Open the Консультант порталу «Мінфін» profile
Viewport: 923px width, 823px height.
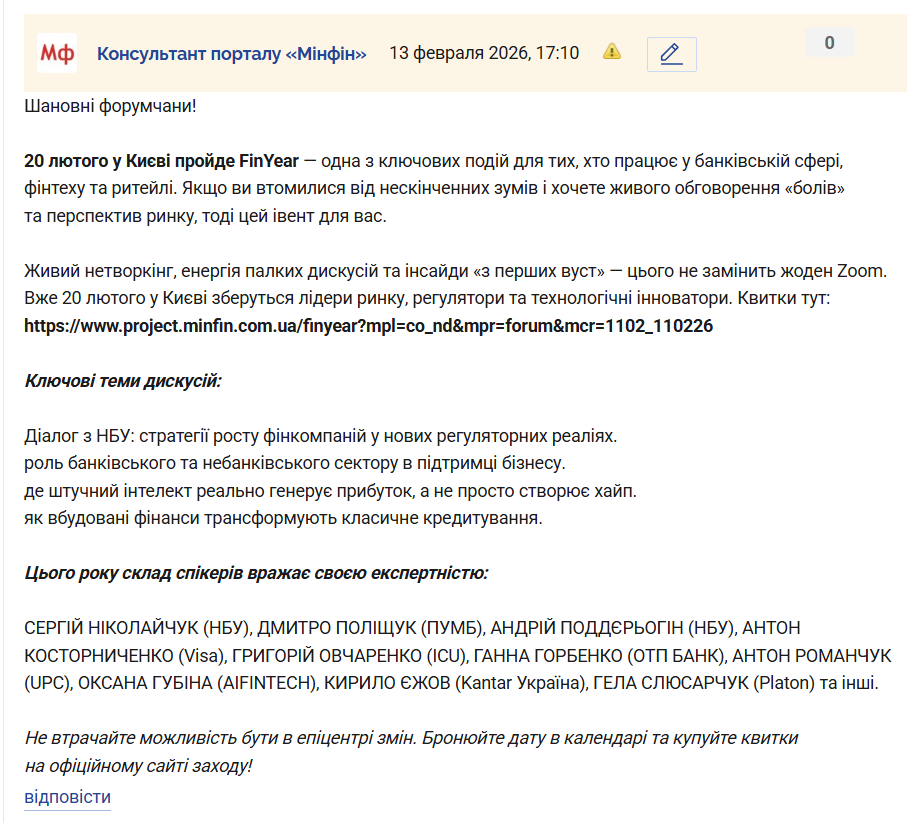pos(231,54)
